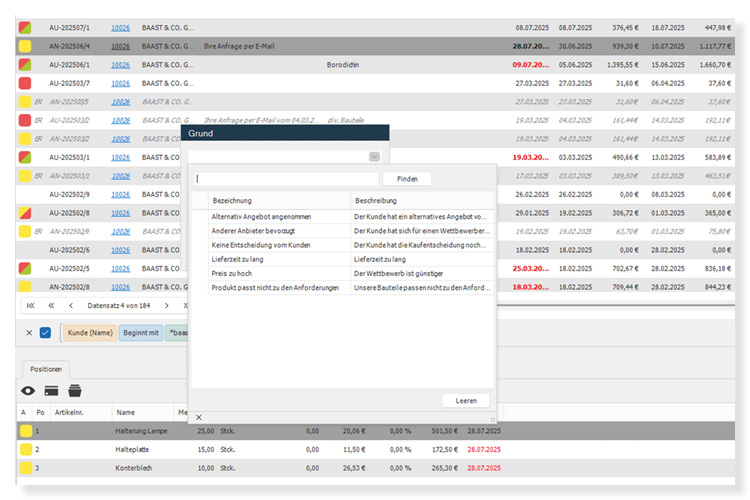Viewport: 750px width, 500px height.
Task: Click Ihre Anfrage per E-Mail in AN-202506/4
Action: (x=239, y=46)
